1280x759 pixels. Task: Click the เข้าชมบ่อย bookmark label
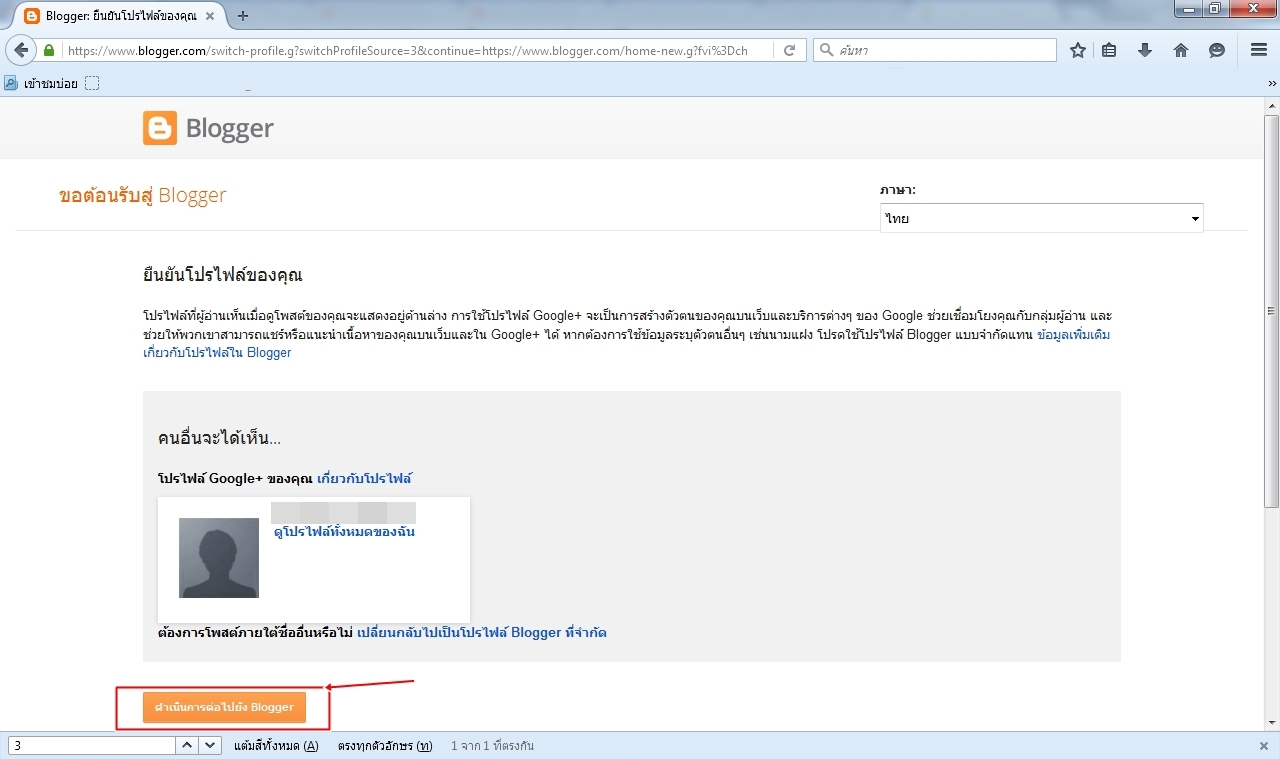(x=51, y=83)
